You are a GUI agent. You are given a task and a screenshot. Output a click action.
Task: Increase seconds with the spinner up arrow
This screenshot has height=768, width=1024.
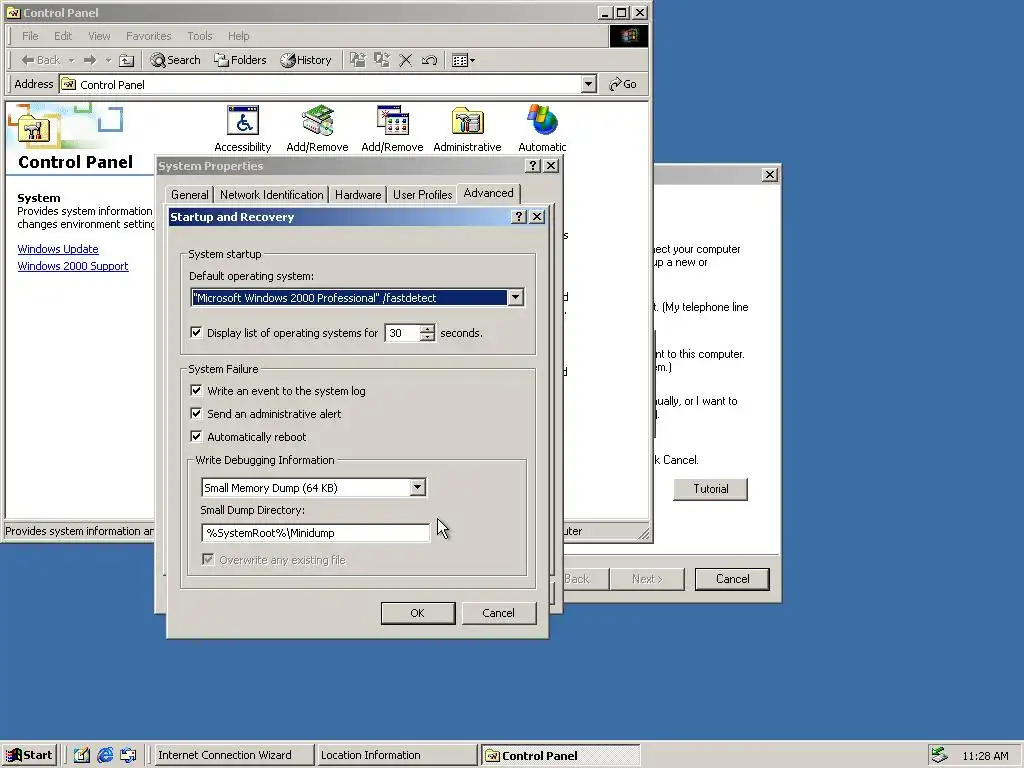pos(427,328)
